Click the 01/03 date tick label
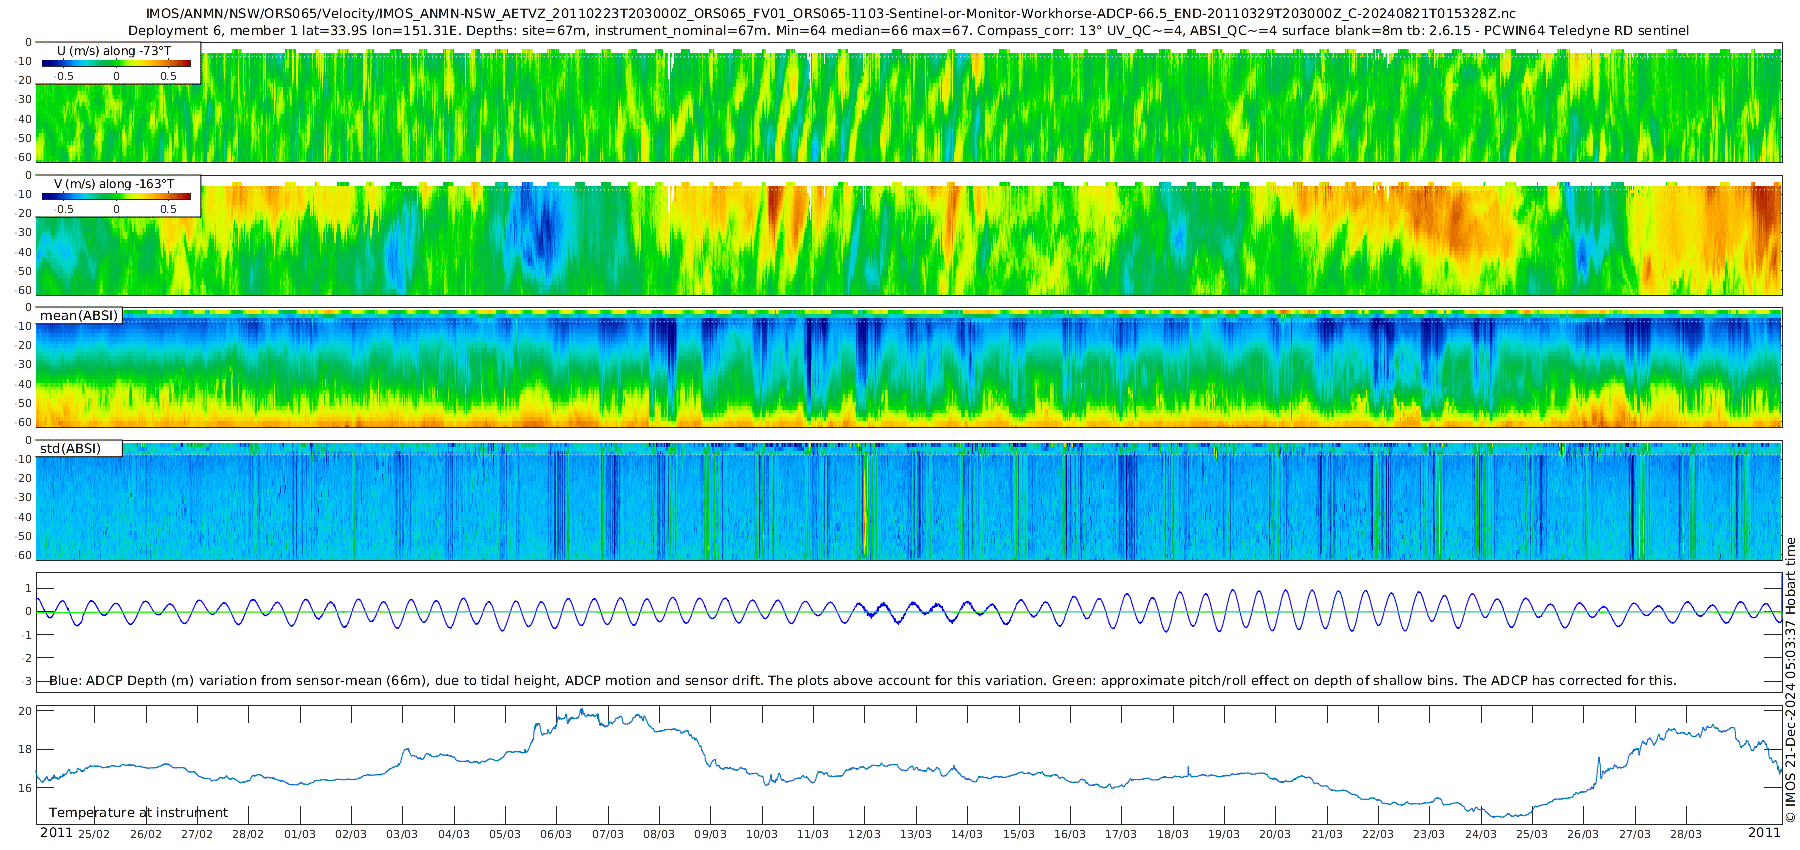 tap(299, 834)
